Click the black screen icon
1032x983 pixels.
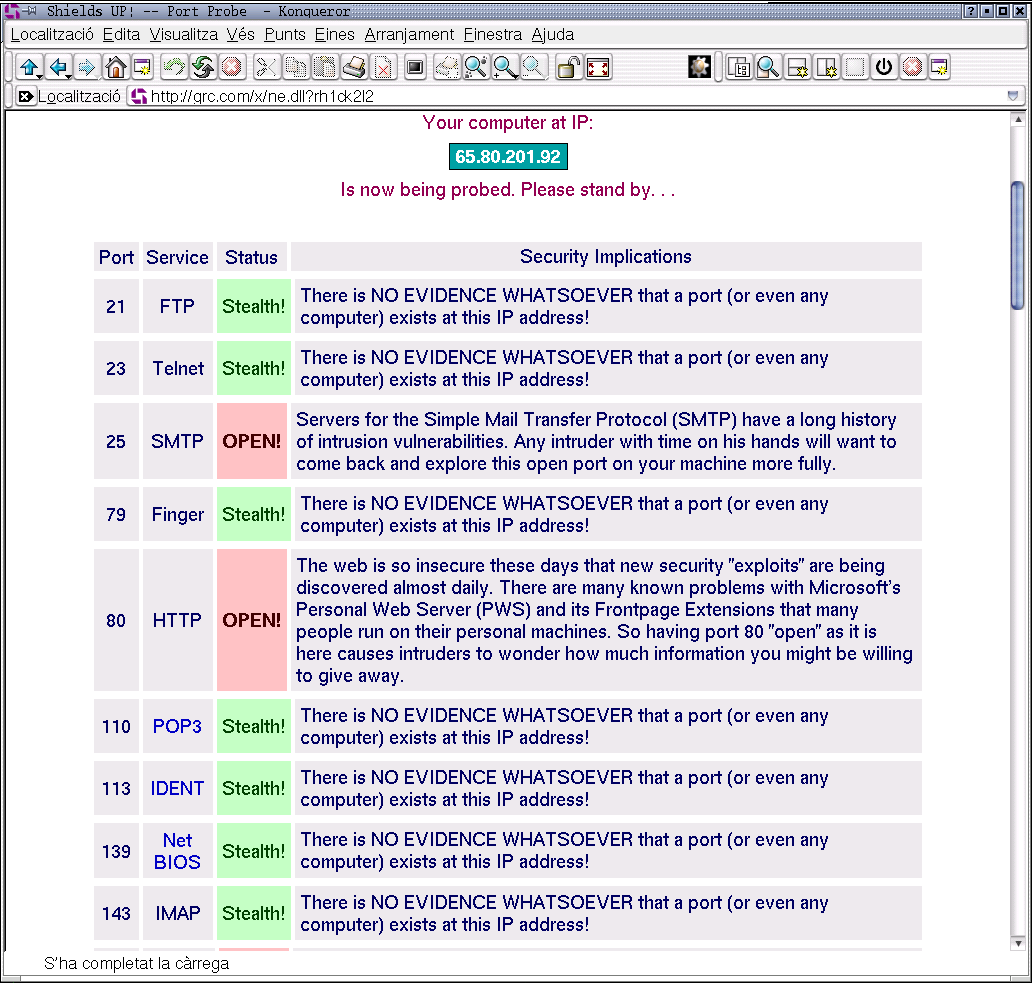415,66
